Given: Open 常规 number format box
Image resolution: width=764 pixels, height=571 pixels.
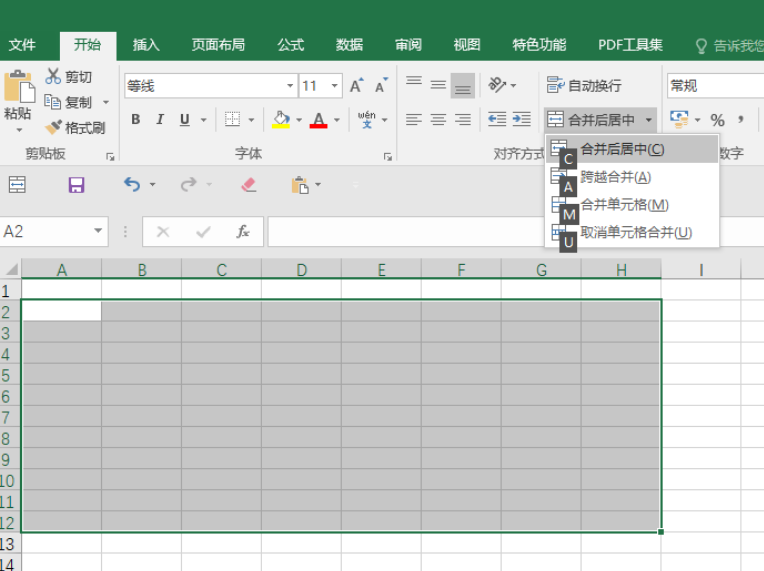Looking at the screenshot, I should [x=715, y=86].
